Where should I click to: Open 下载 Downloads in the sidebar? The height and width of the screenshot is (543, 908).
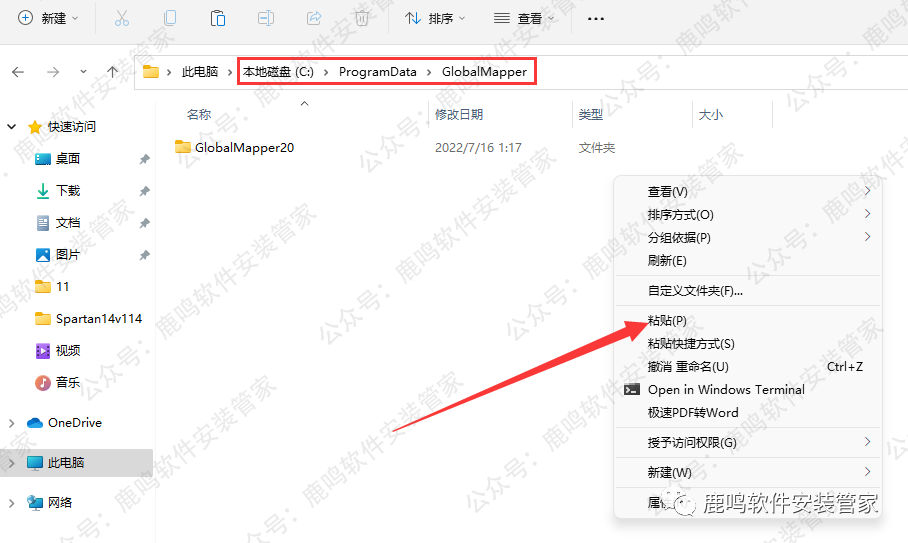click(x=68, y=191)
